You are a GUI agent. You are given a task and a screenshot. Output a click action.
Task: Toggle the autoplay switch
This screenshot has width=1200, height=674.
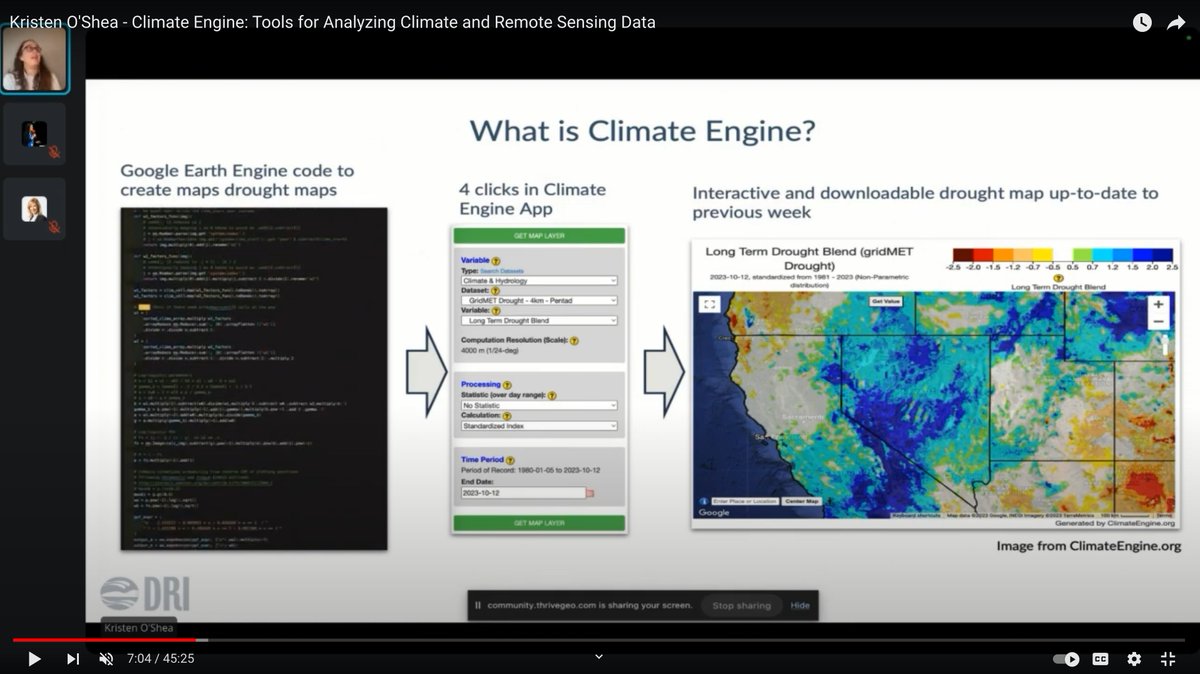[1067, 659]
